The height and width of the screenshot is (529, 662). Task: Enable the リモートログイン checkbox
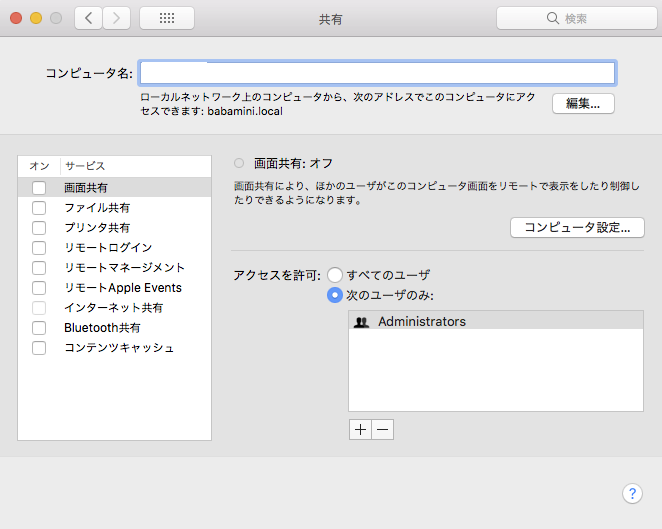[x=39, y=248]
